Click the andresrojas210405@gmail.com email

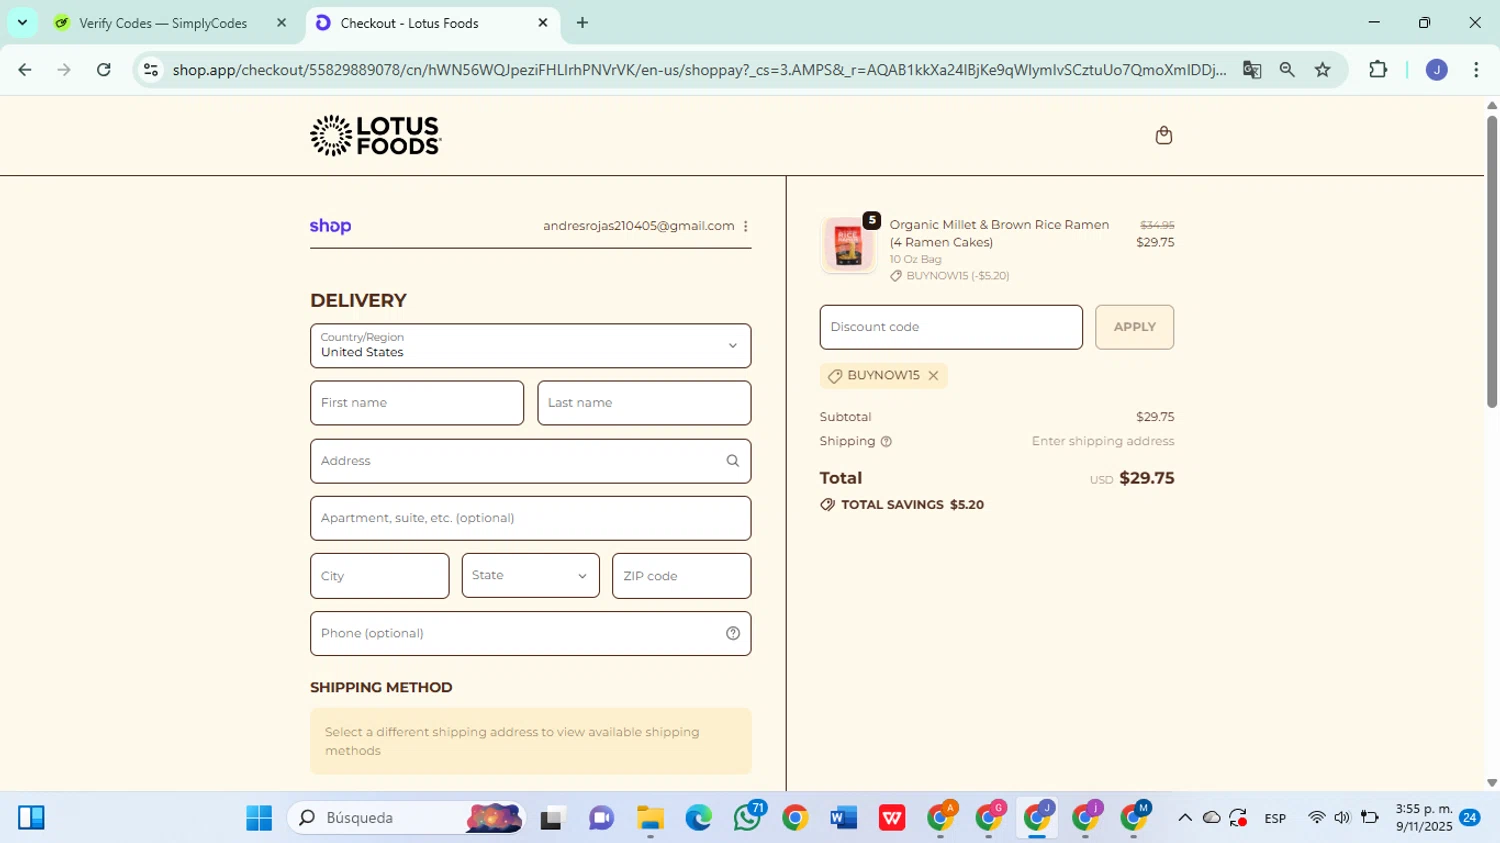point(638,226)
